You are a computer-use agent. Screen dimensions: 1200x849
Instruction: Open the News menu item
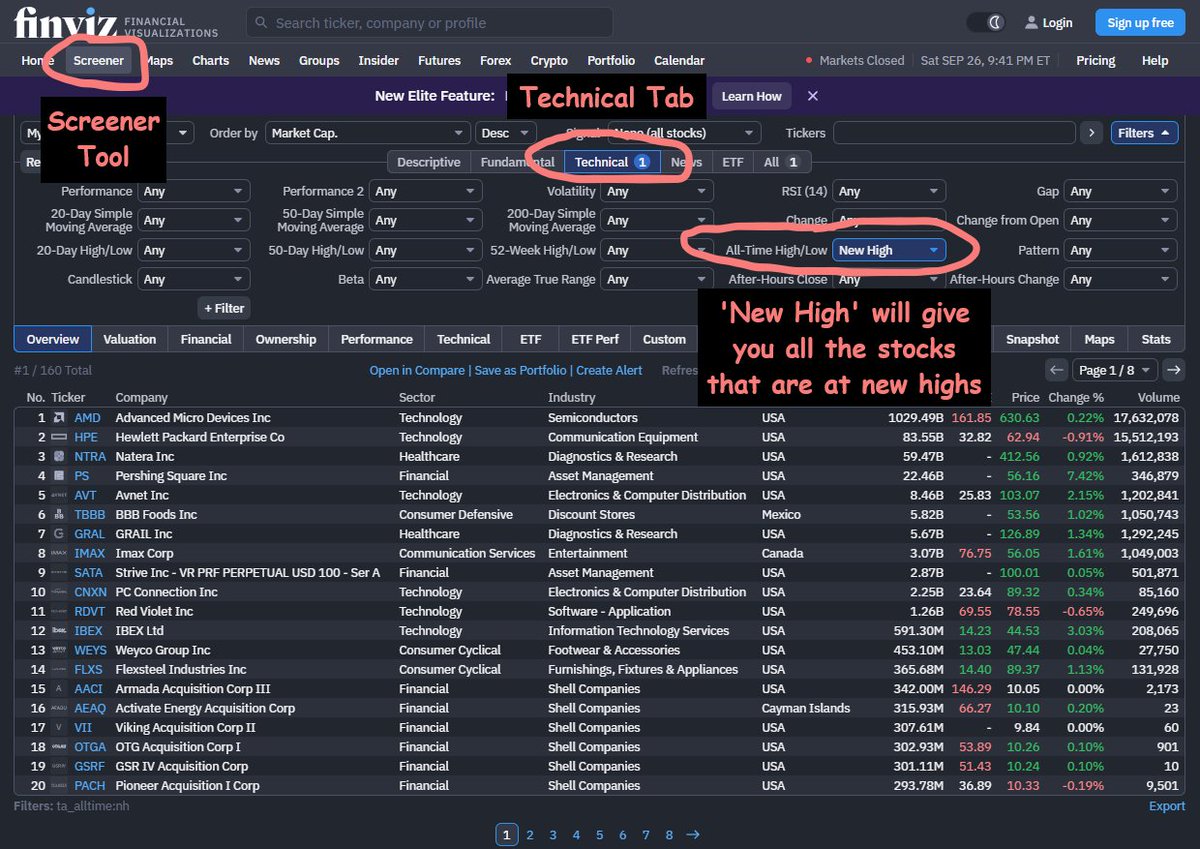pos(264,60)
